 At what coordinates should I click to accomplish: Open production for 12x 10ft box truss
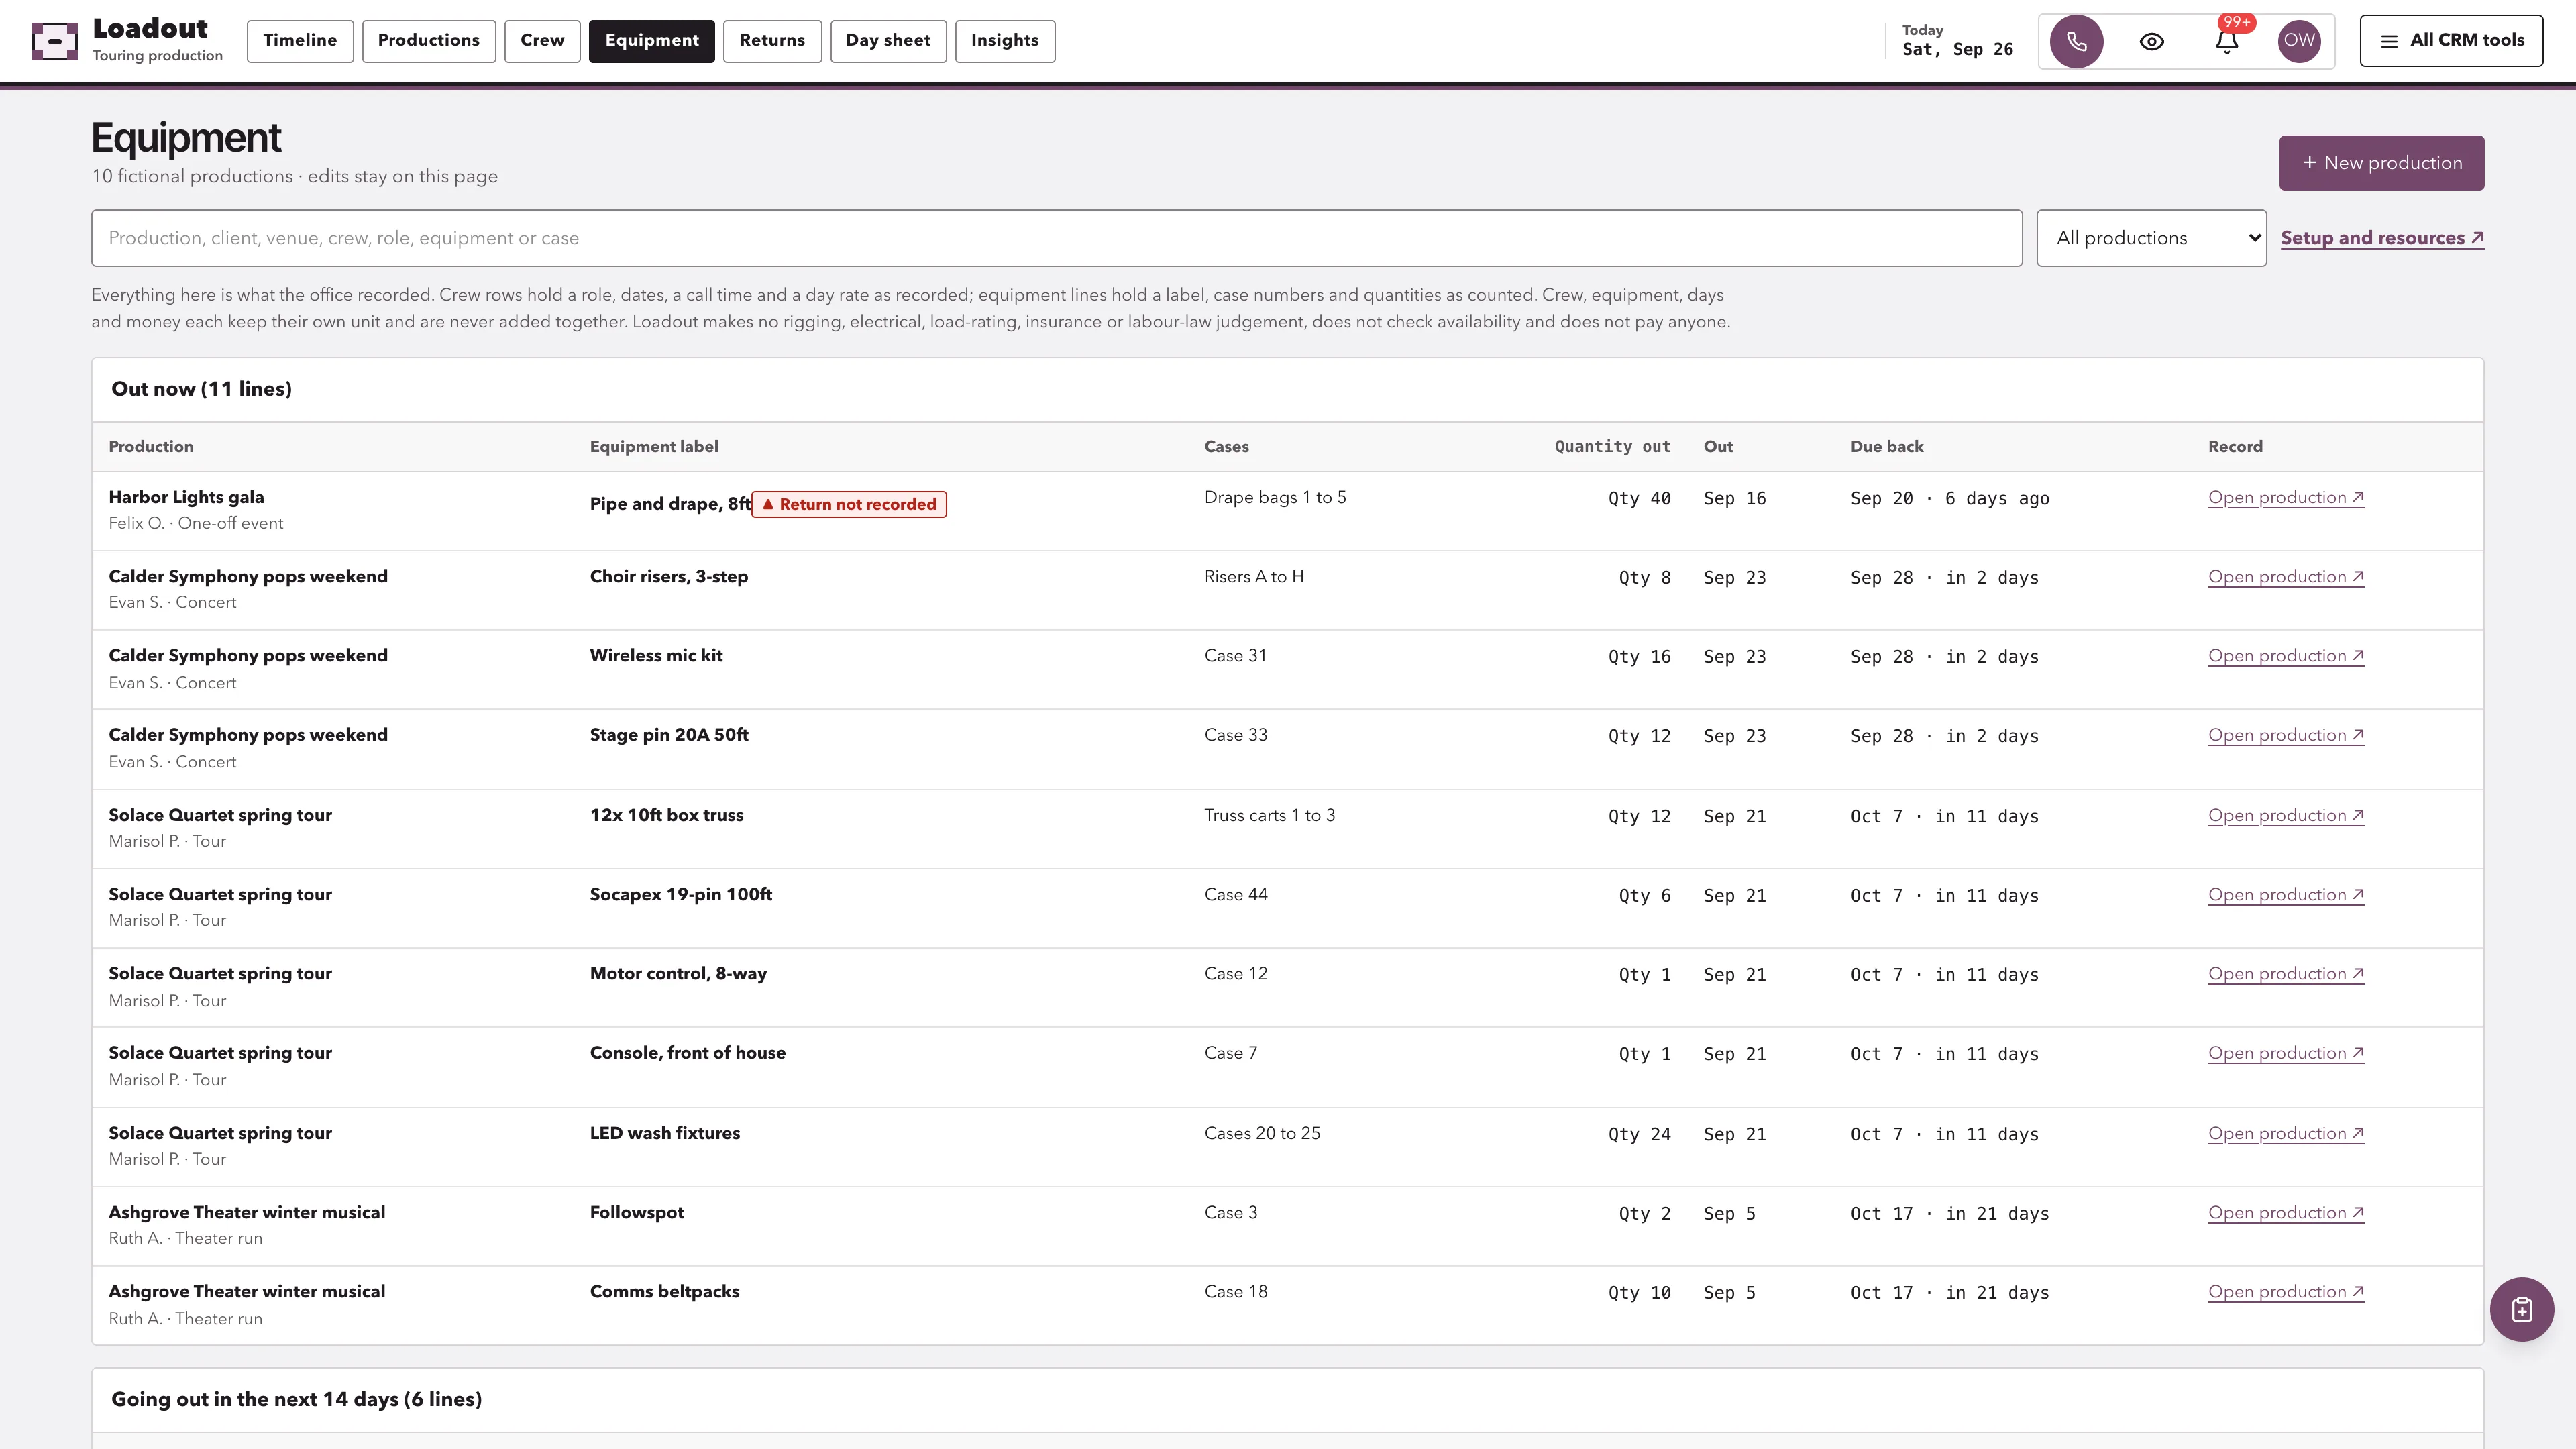pos(2285,816)
